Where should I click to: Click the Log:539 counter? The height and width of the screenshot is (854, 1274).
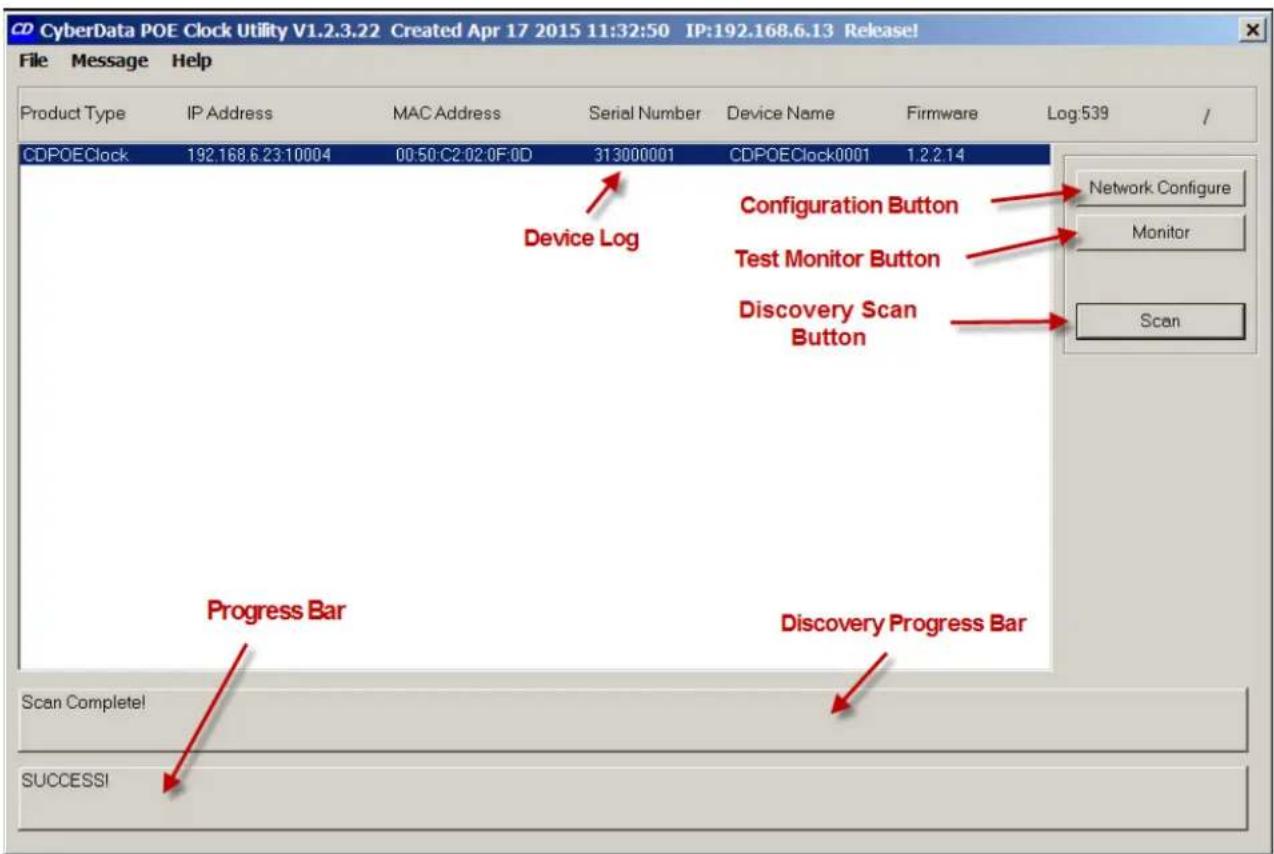tap(1077, 113)
